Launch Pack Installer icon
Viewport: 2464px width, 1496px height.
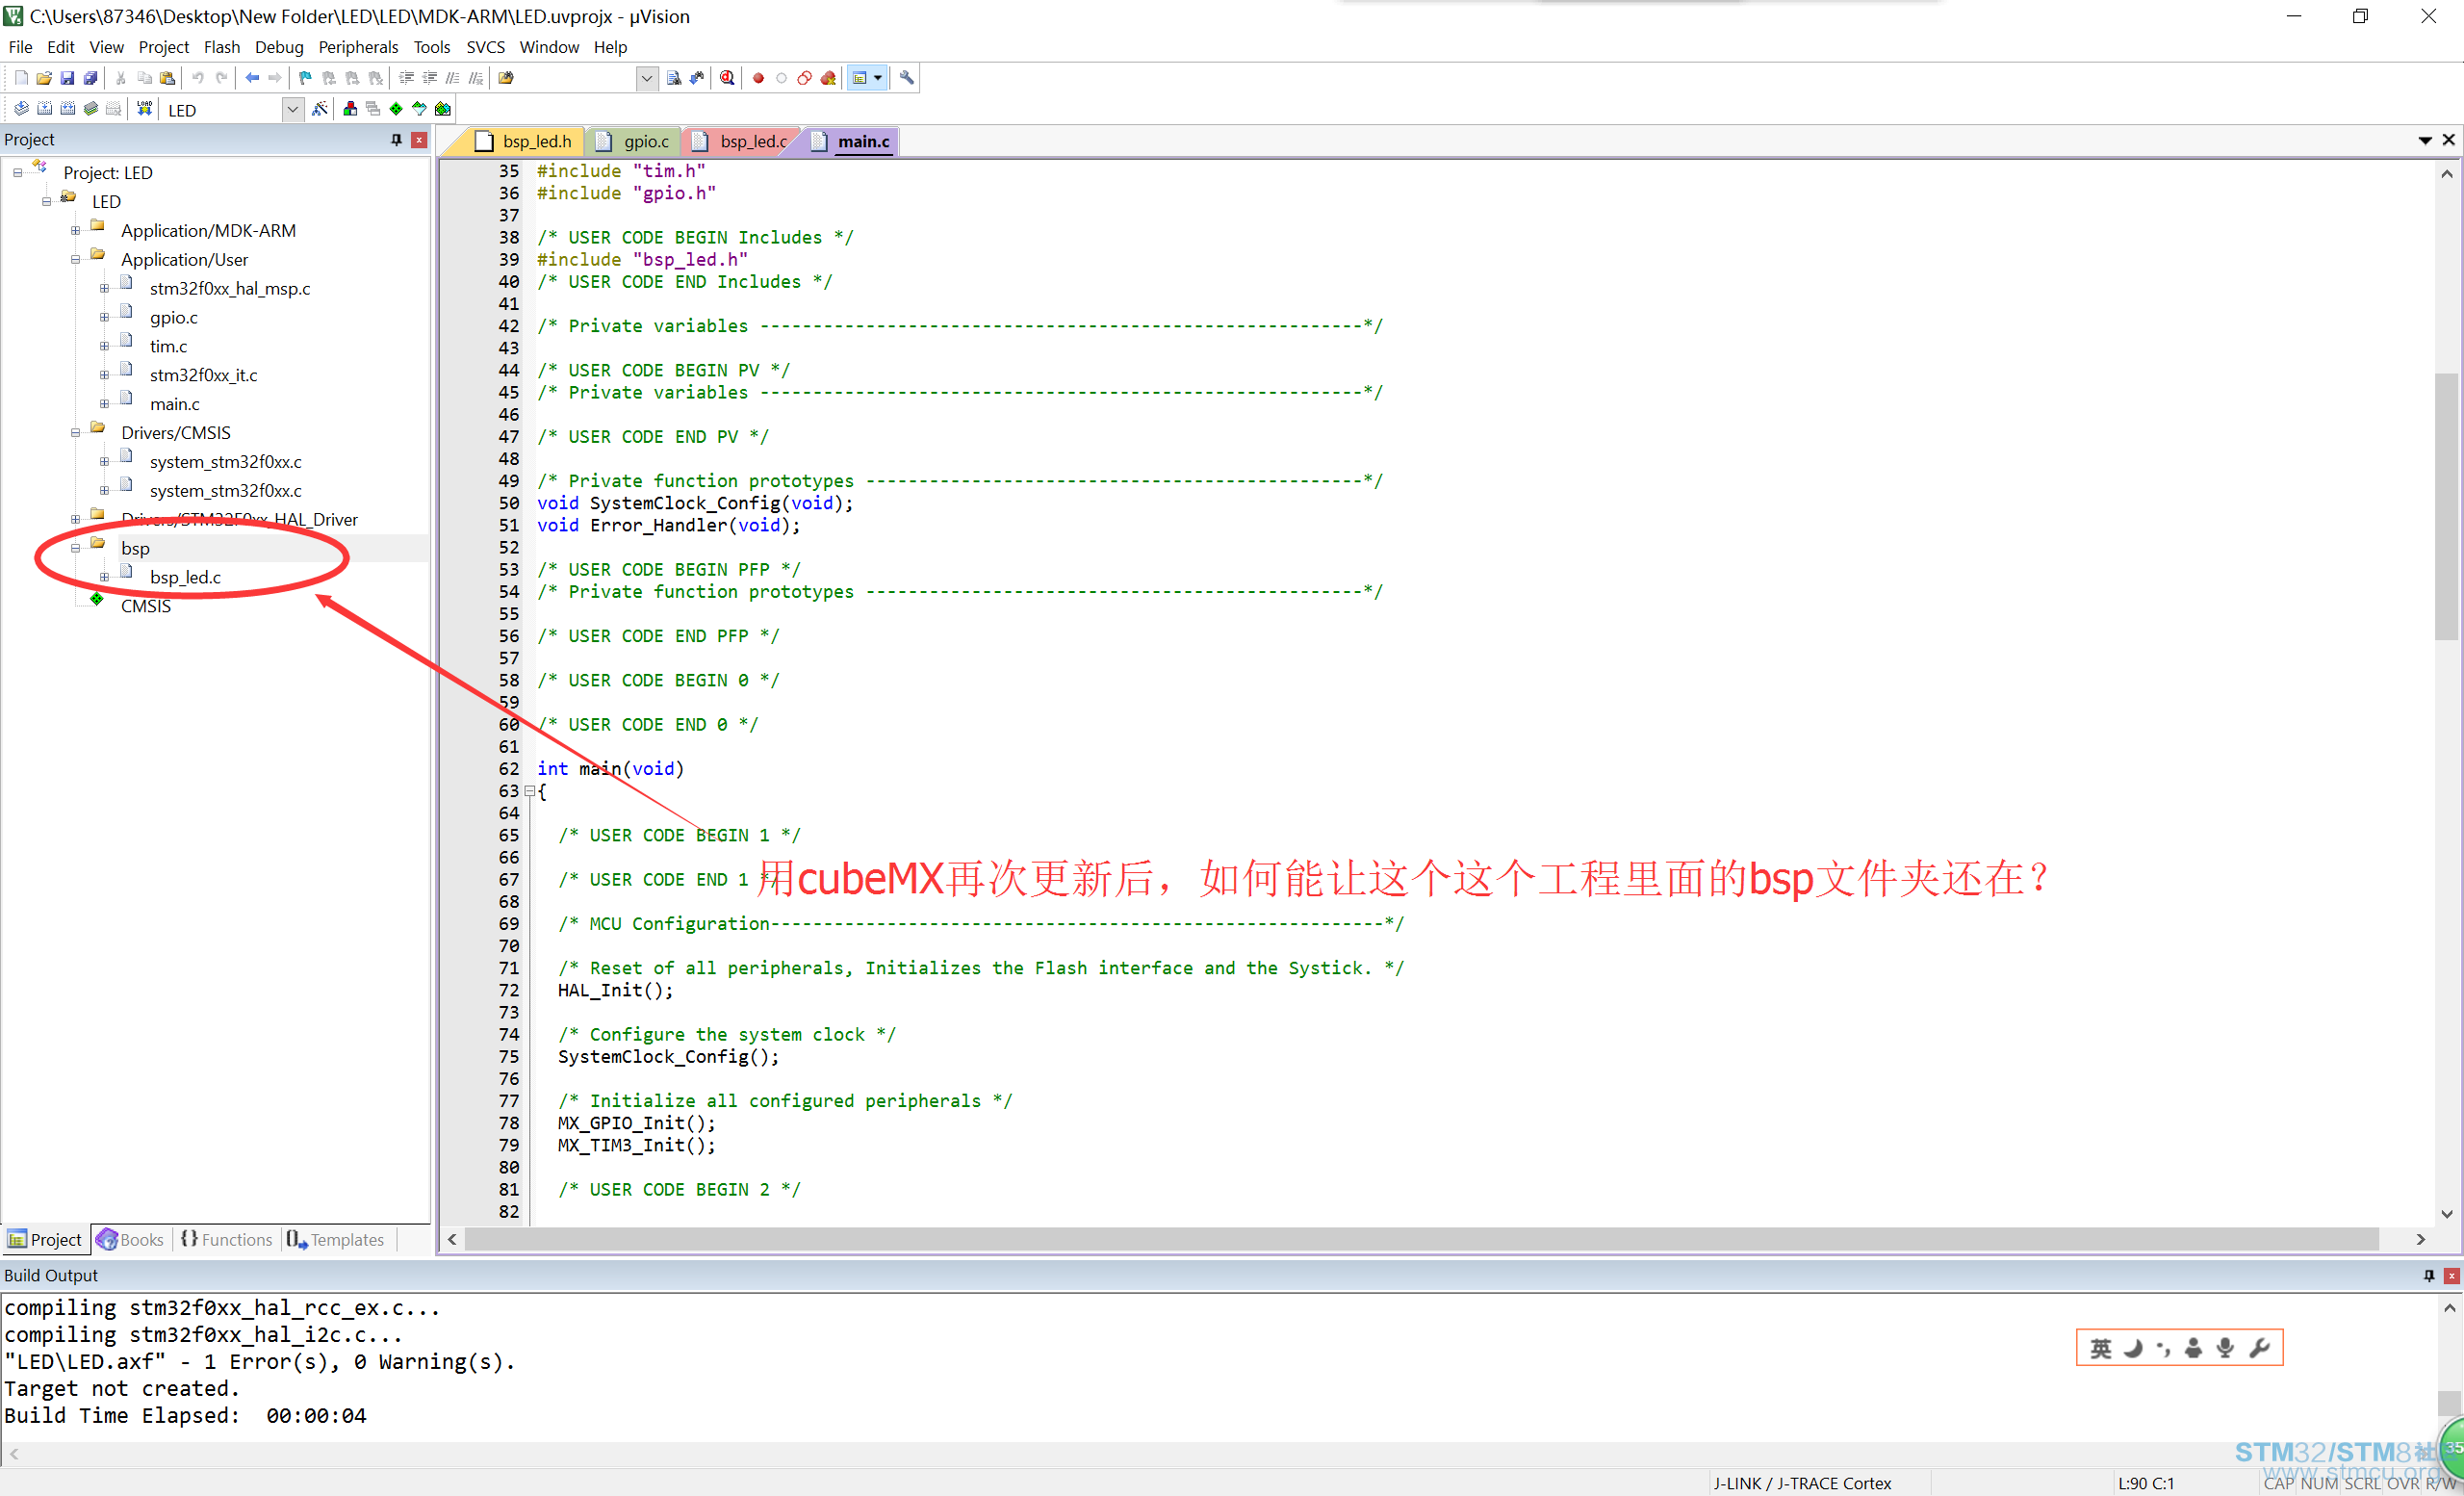pos(442,109)
